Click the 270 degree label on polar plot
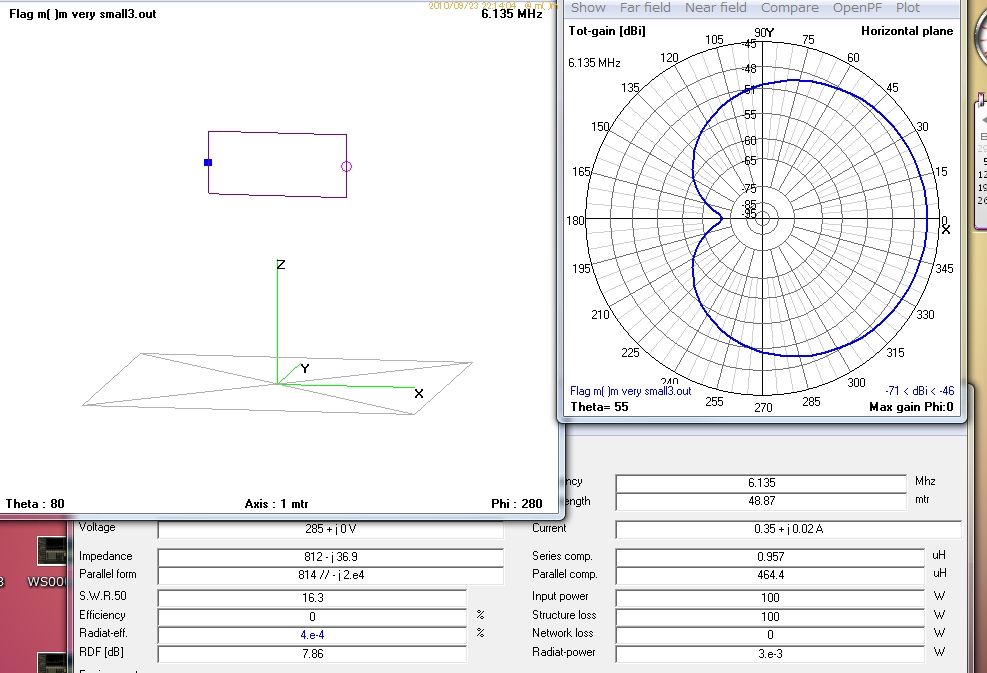987x673 pixels. point(763,407)
